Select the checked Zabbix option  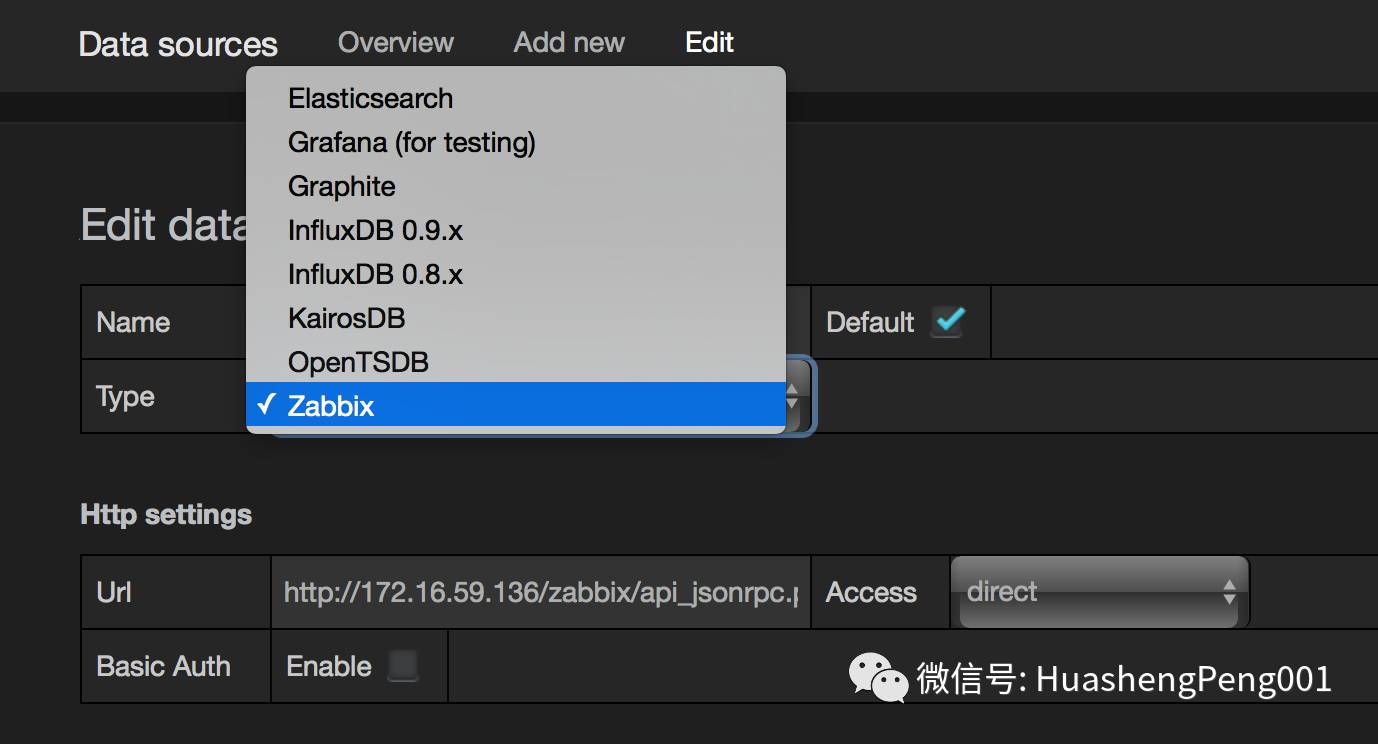[330, 406]
